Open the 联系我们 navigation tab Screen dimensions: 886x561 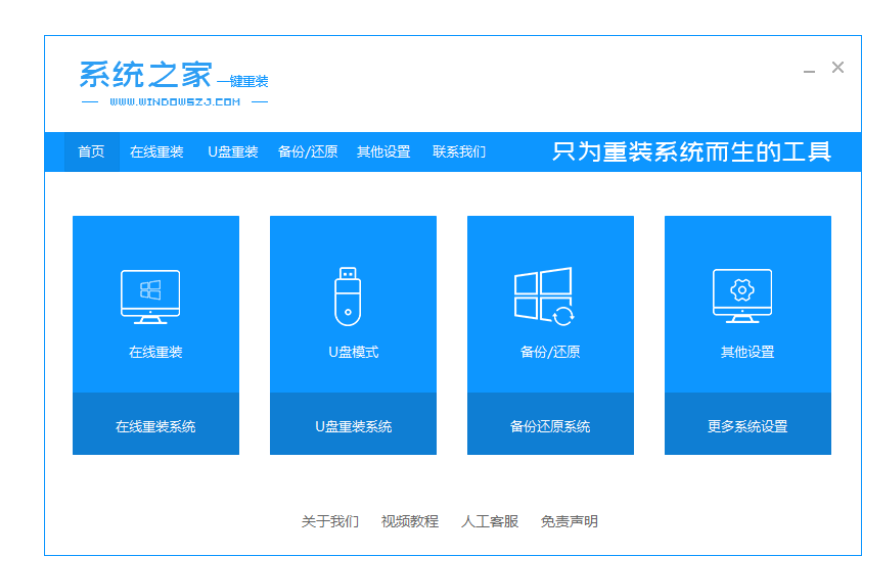[x=459, y=152]
